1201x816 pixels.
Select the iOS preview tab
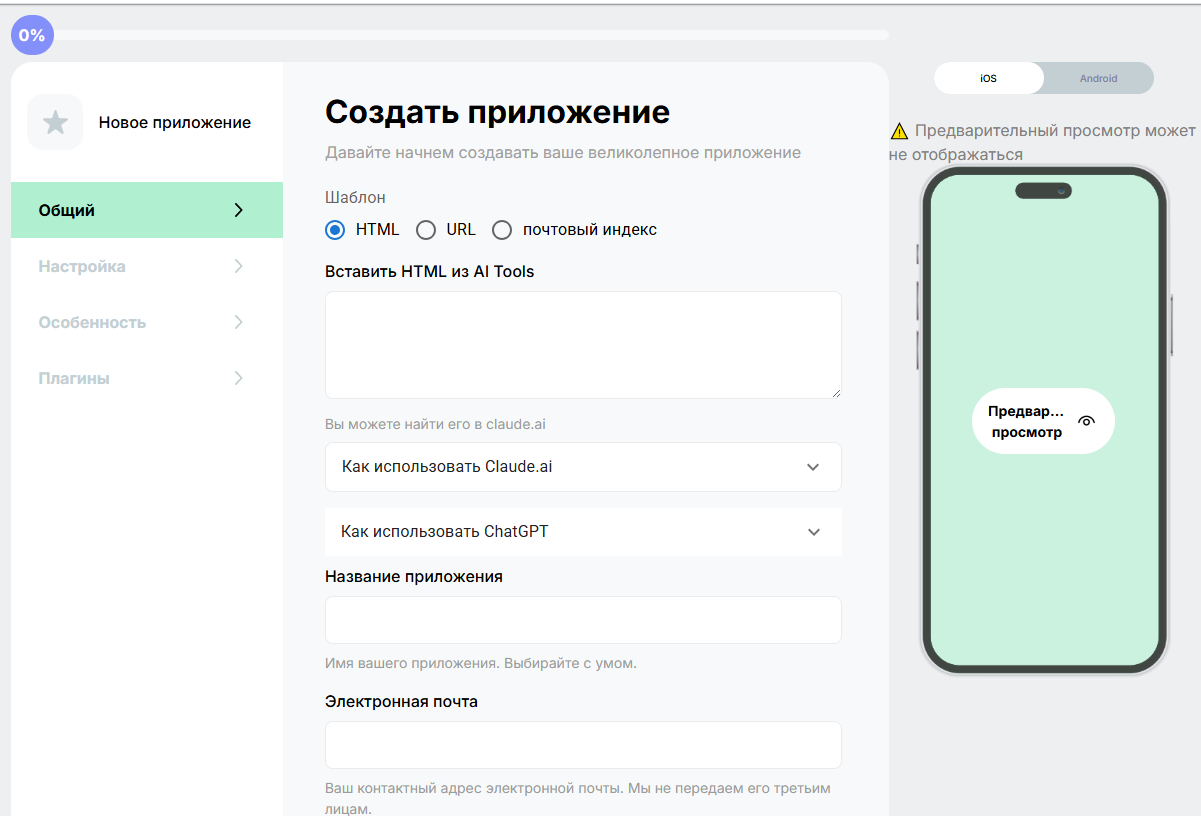point(988,77)
